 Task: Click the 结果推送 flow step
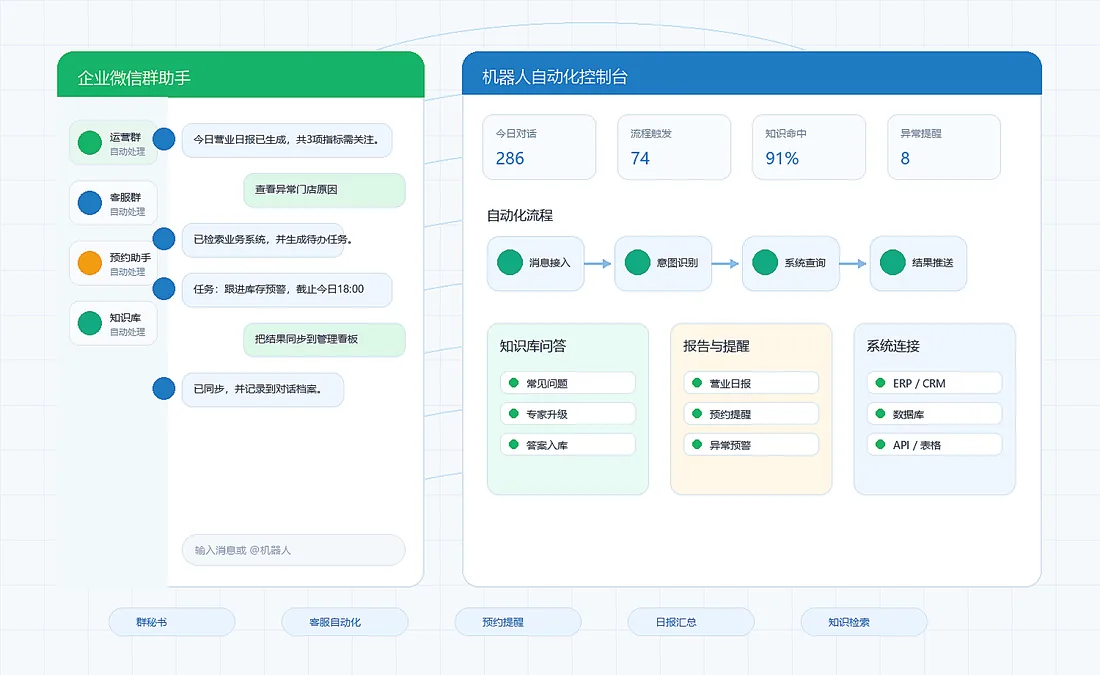(919, 263)
